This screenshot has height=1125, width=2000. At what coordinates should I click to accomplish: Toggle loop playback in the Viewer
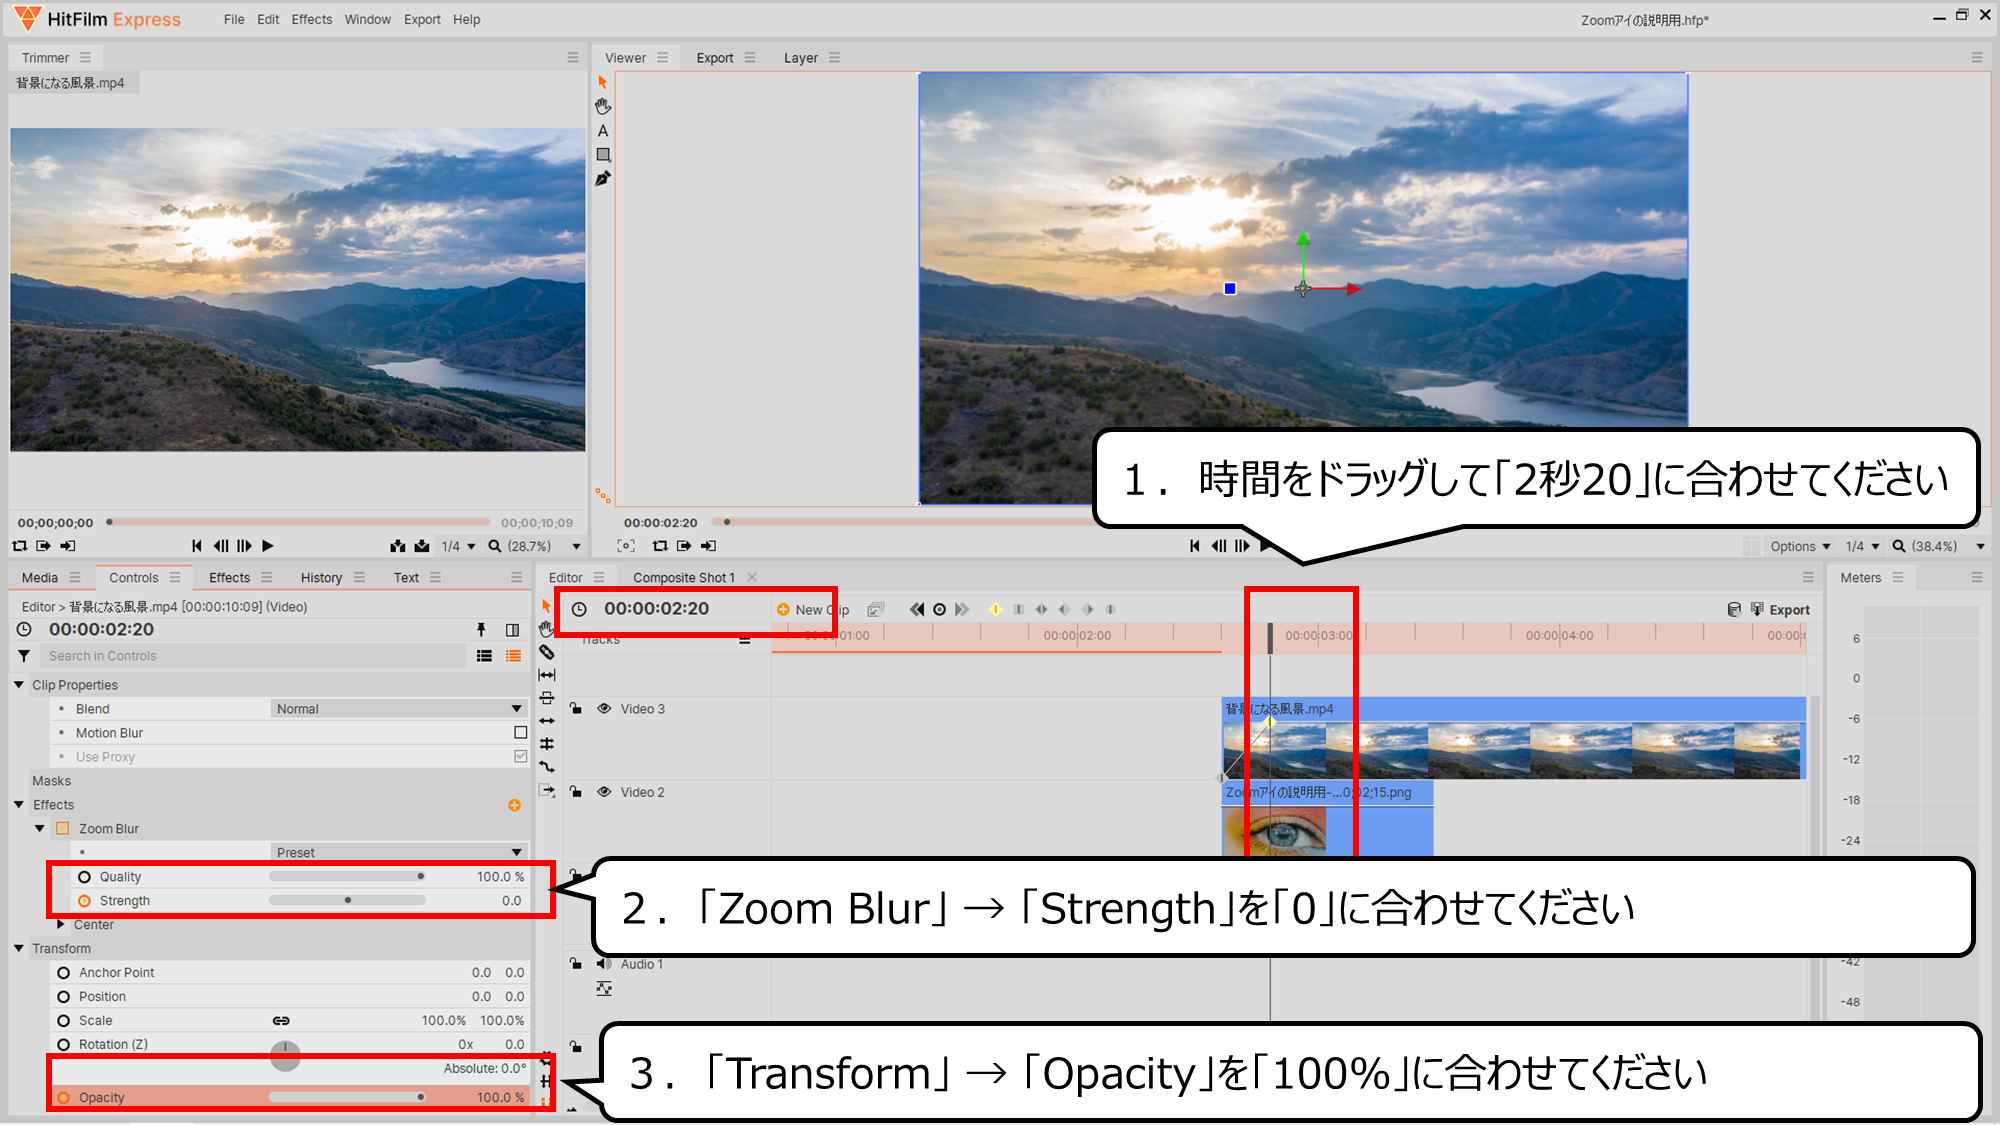pos(660,546)
